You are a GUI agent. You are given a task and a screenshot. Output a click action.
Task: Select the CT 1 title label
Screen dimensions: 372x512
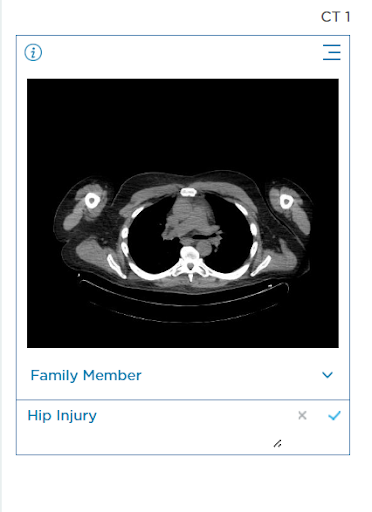click(x=335, y=17)
